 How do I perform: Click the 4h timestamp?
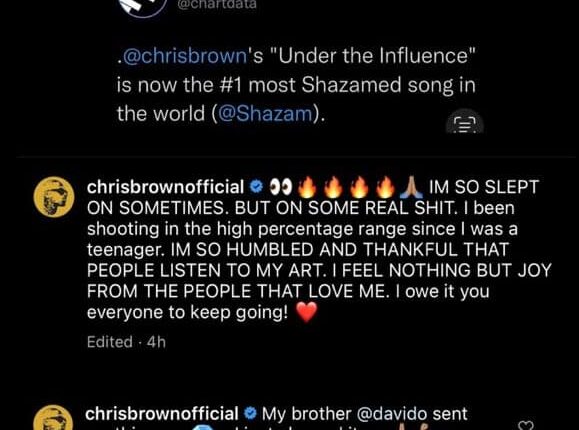point(156,342)
